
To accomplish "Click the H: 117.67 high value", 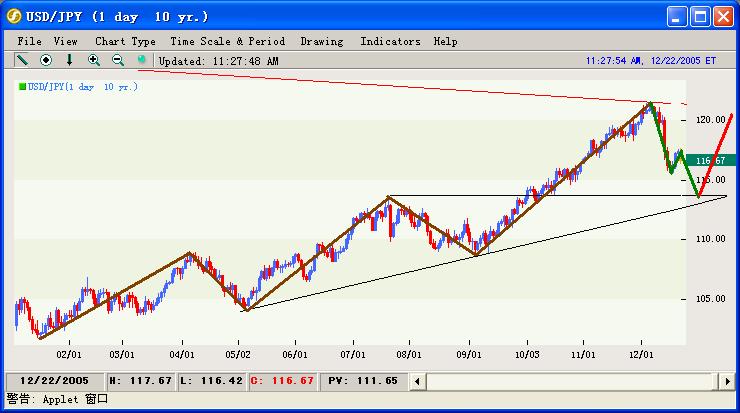I will 140,381.
